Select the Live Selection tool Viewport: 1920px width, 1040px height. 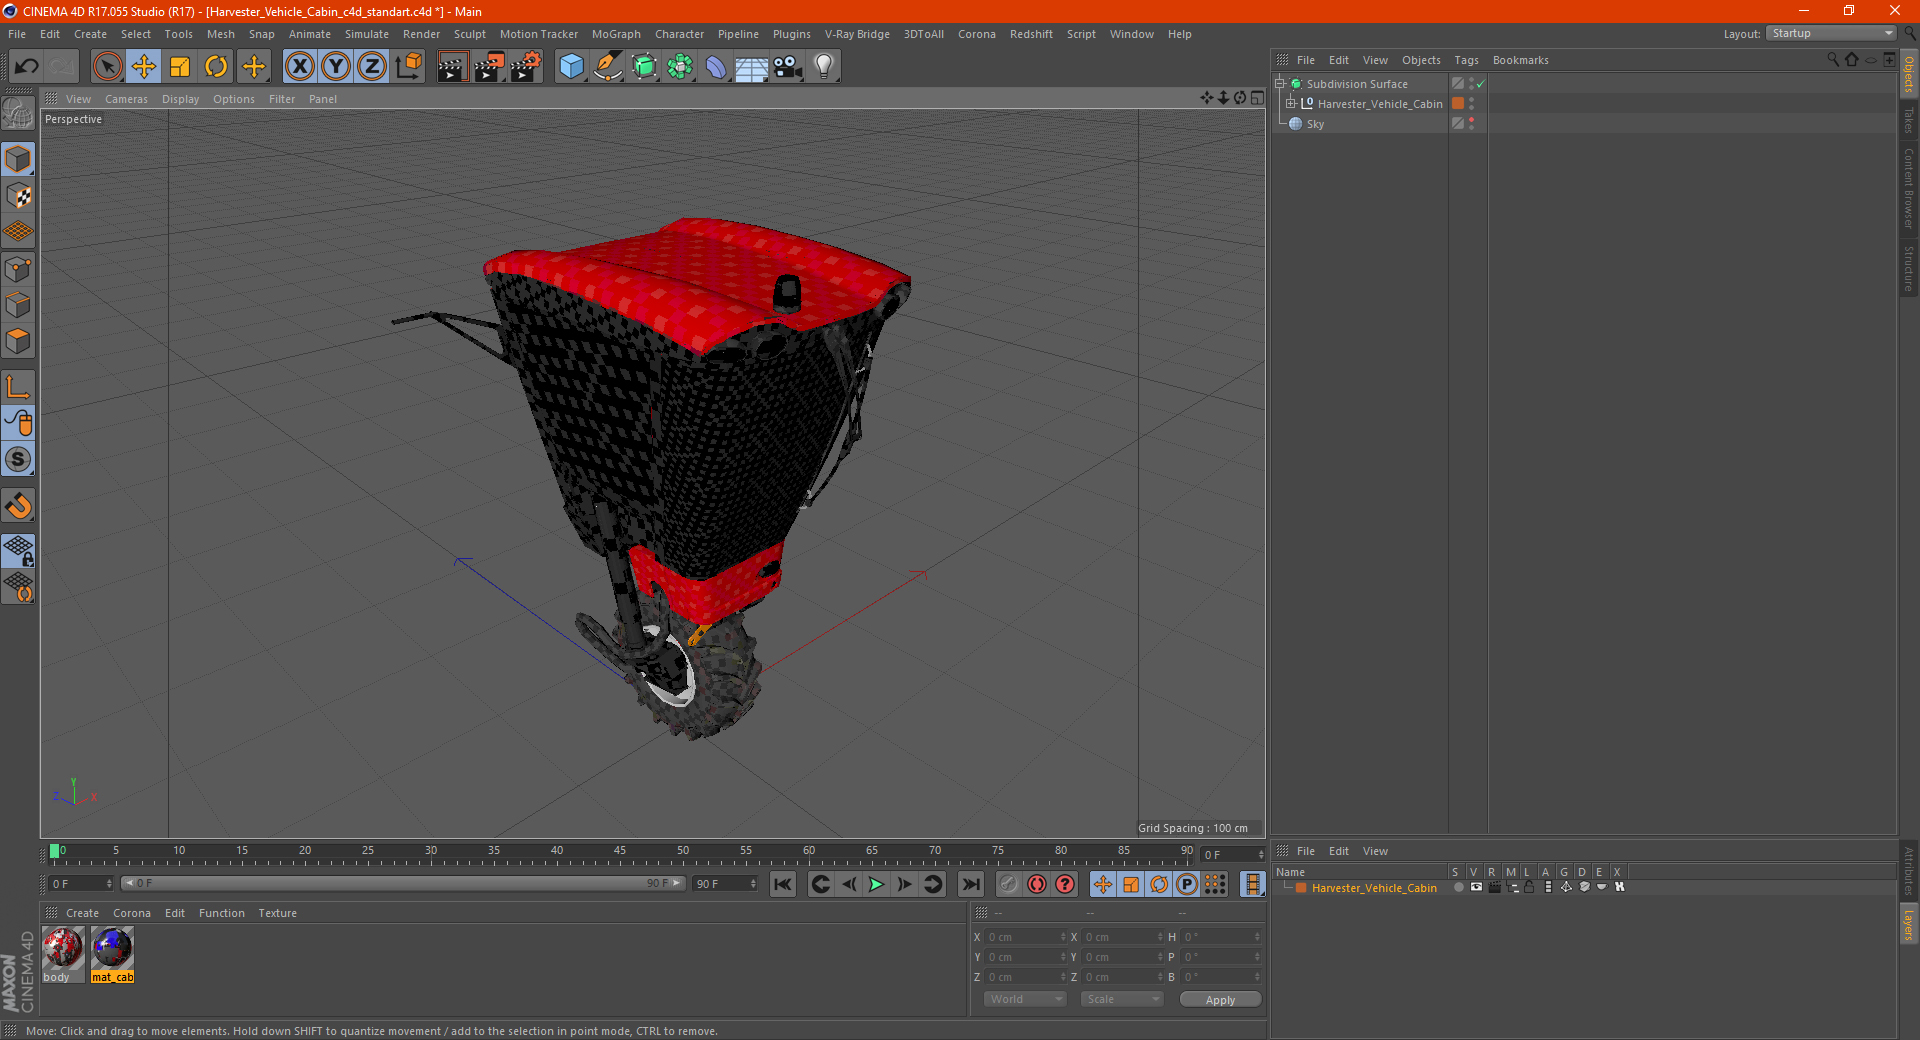(107, 67)
